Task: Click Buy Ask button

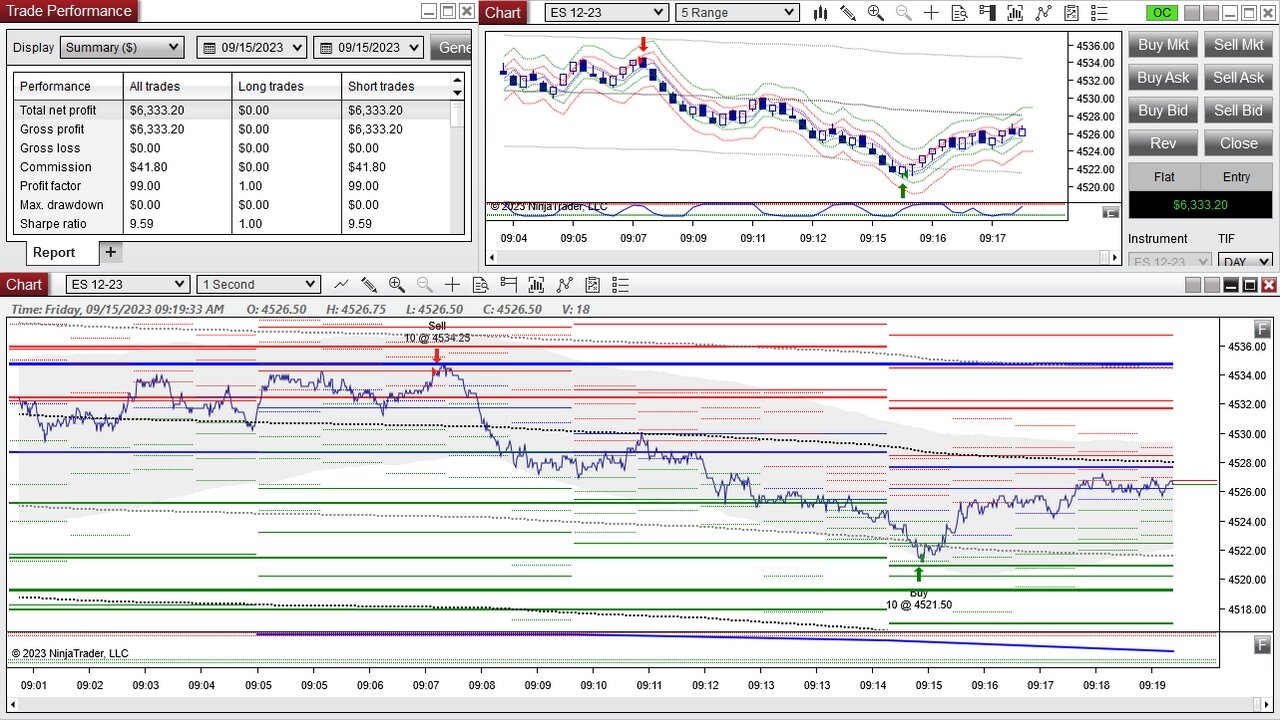Action: click(x=1163, y=78)
